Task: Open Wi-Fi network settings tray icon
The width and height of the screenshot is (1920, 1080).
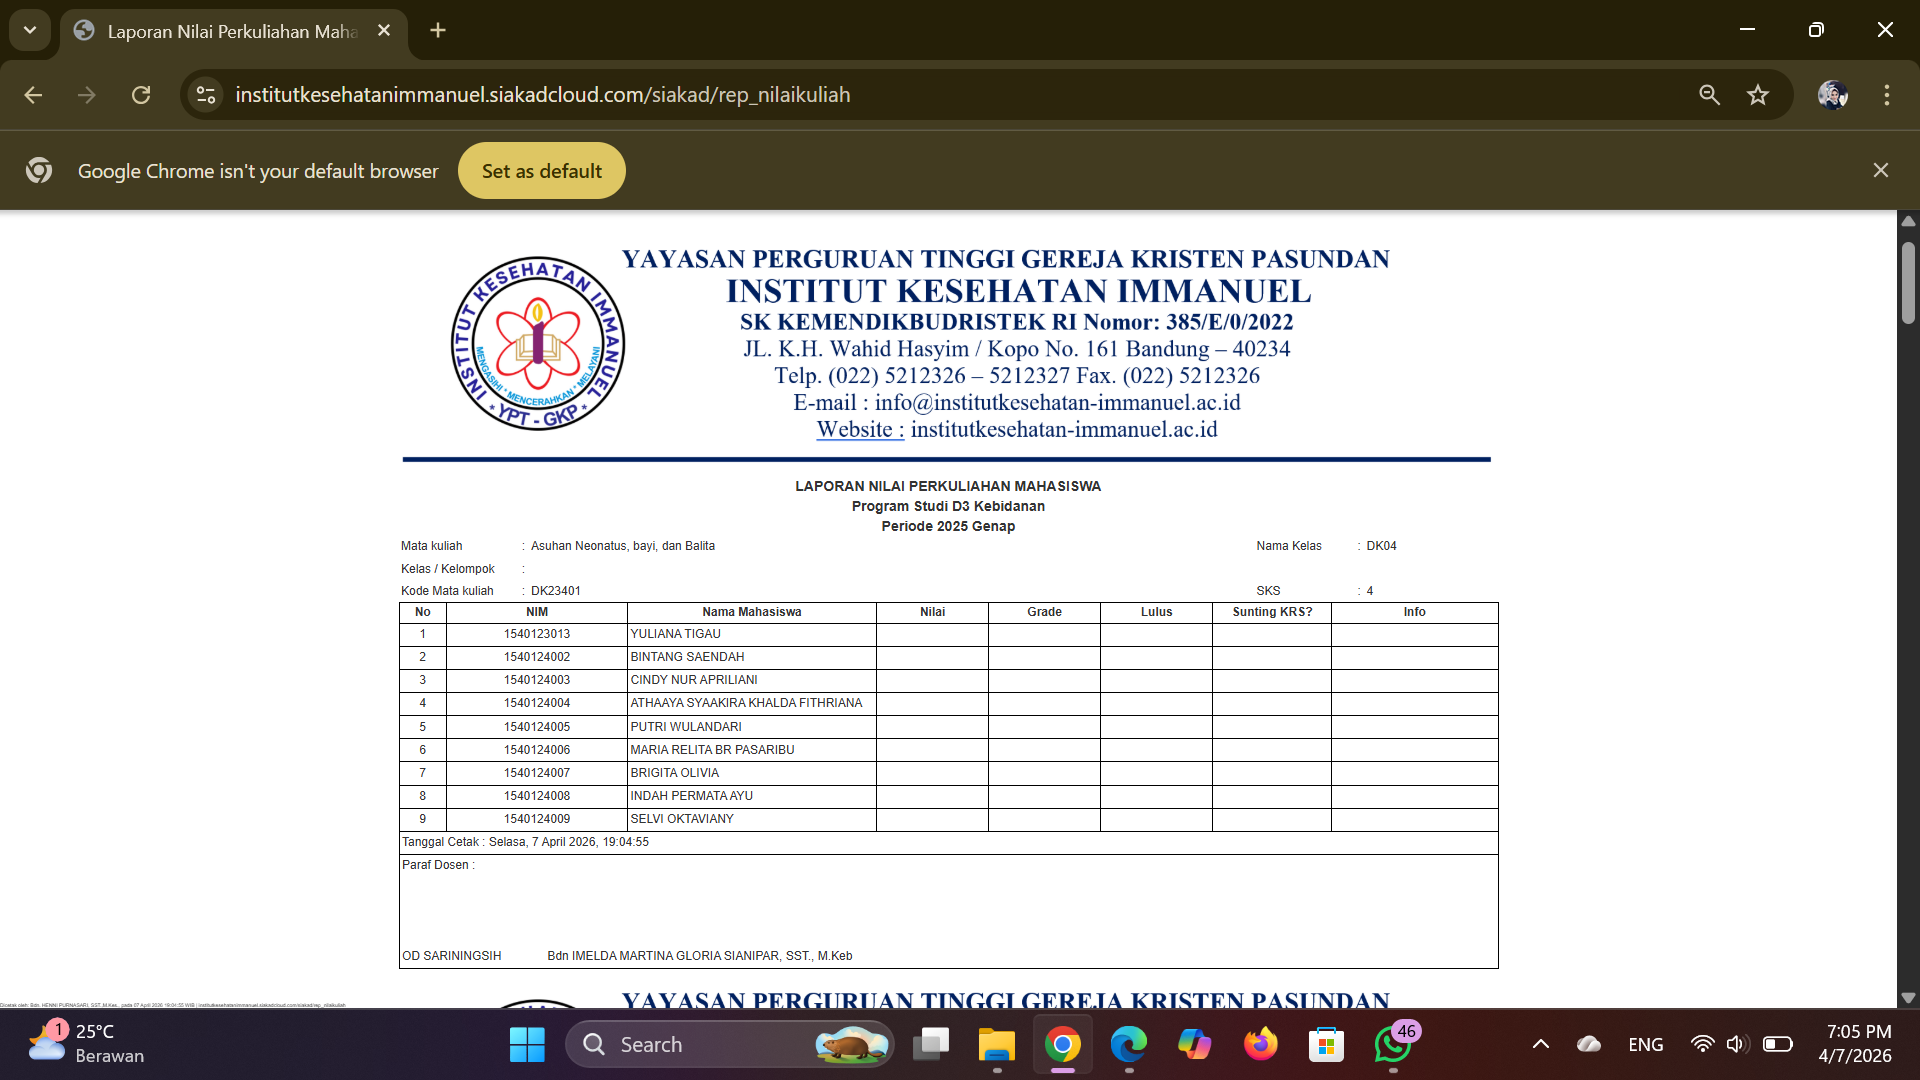Action: (1702, 1045)
